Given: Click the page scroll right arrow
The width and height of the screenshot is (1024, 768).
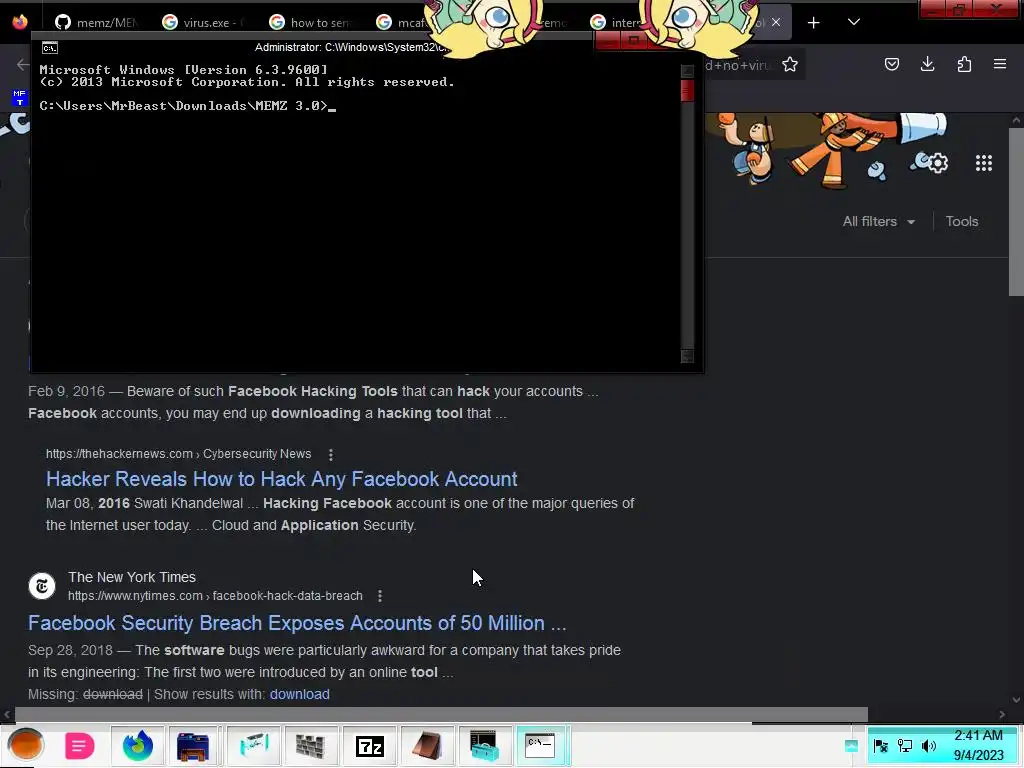Looking at the screenshot, I should point(1002,714).
